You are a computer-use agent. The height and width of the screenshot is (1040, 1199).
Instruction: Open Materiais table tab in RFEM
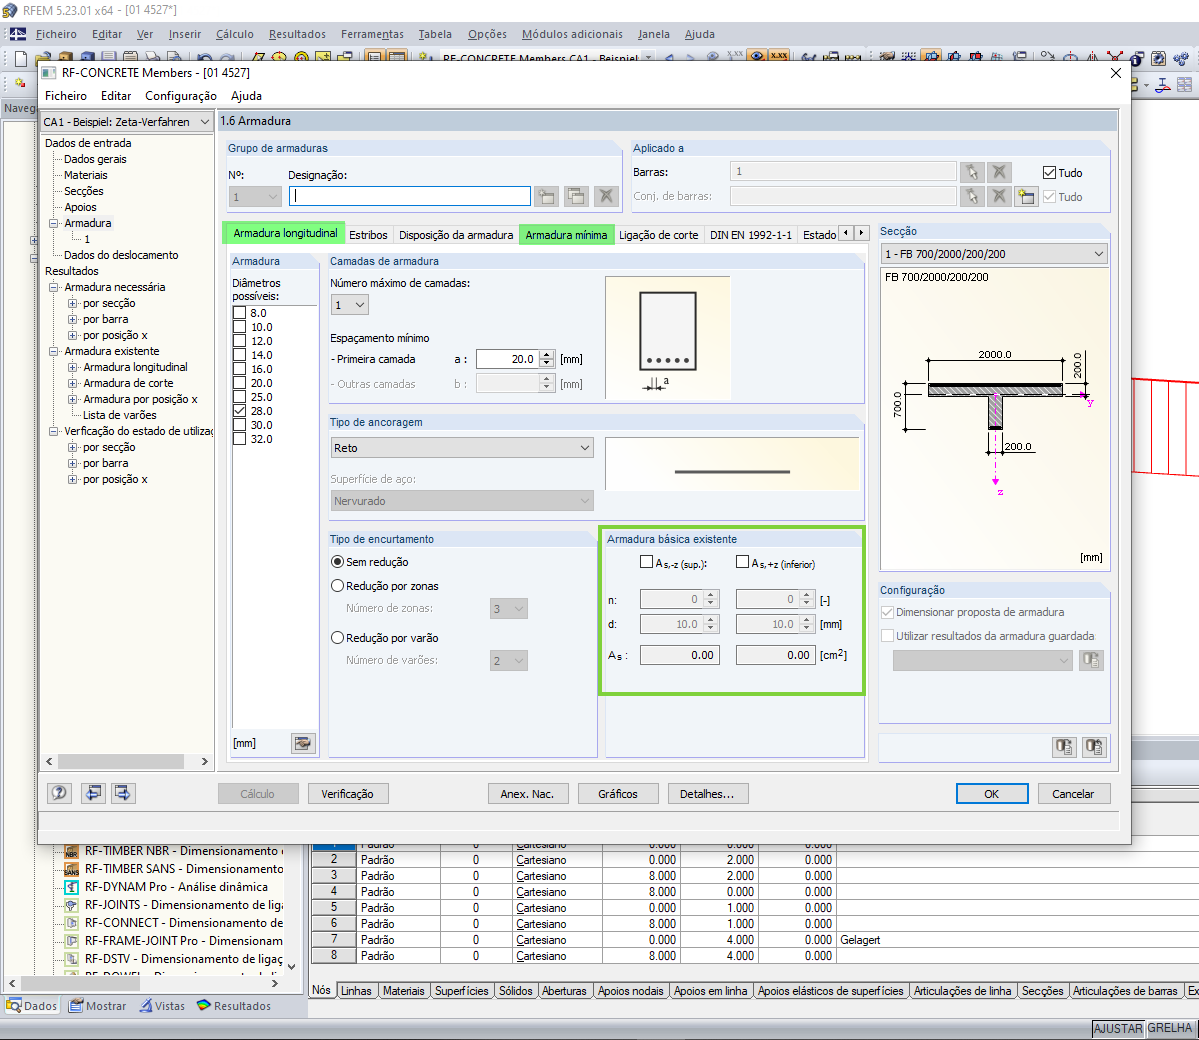click(403, 991)
